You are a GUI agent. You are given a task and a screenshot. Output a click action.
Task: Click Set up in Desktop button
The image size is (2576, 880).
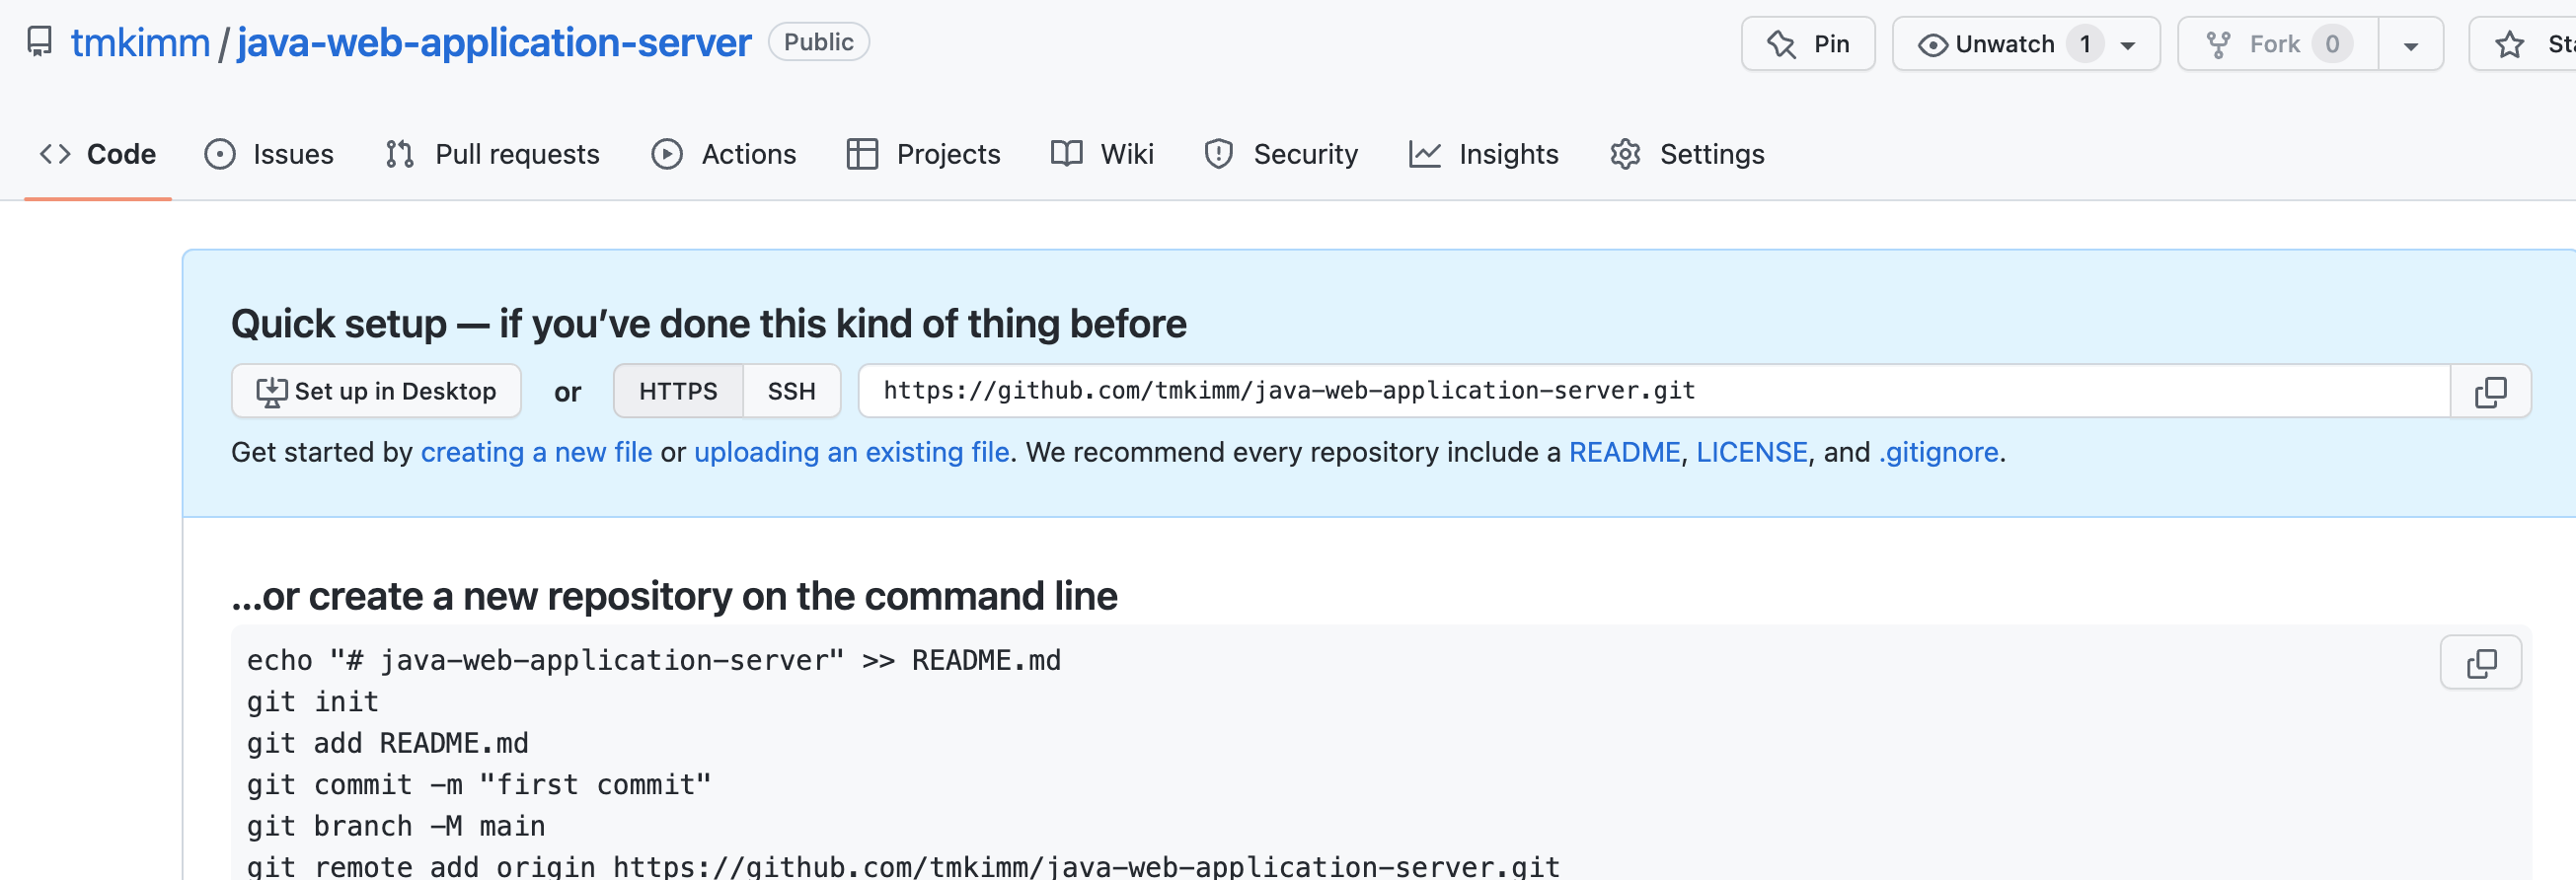(x=376, y=391)
